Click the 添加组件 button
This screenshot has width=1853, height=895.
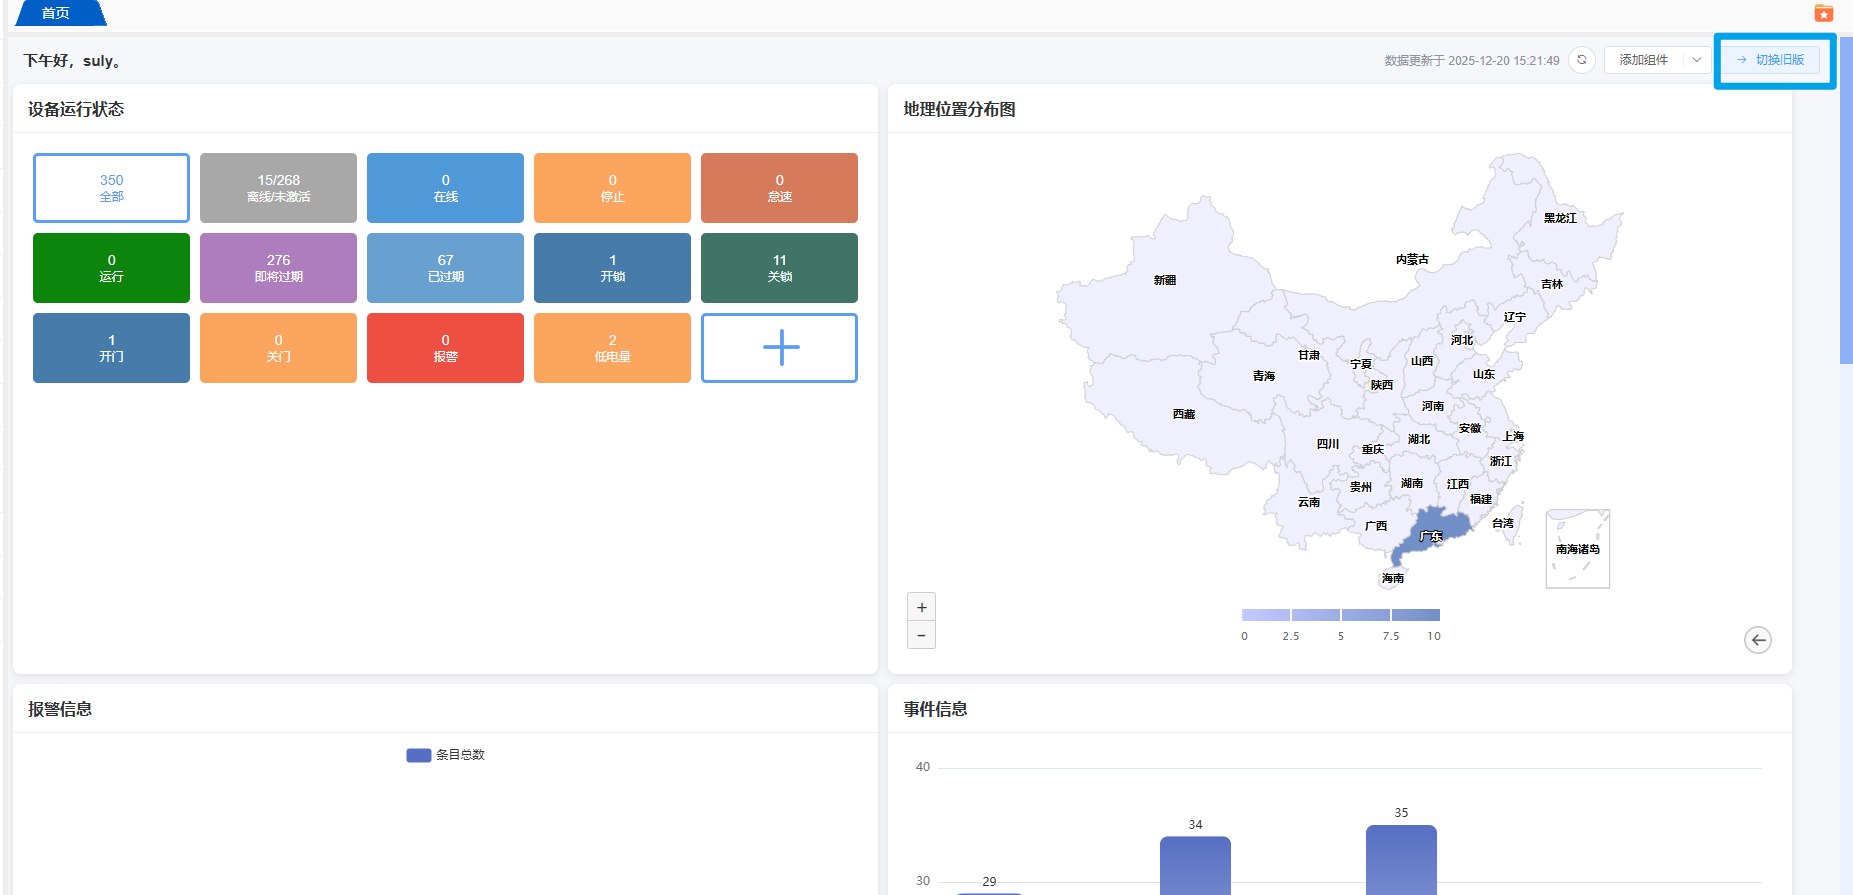point(1643,60)
